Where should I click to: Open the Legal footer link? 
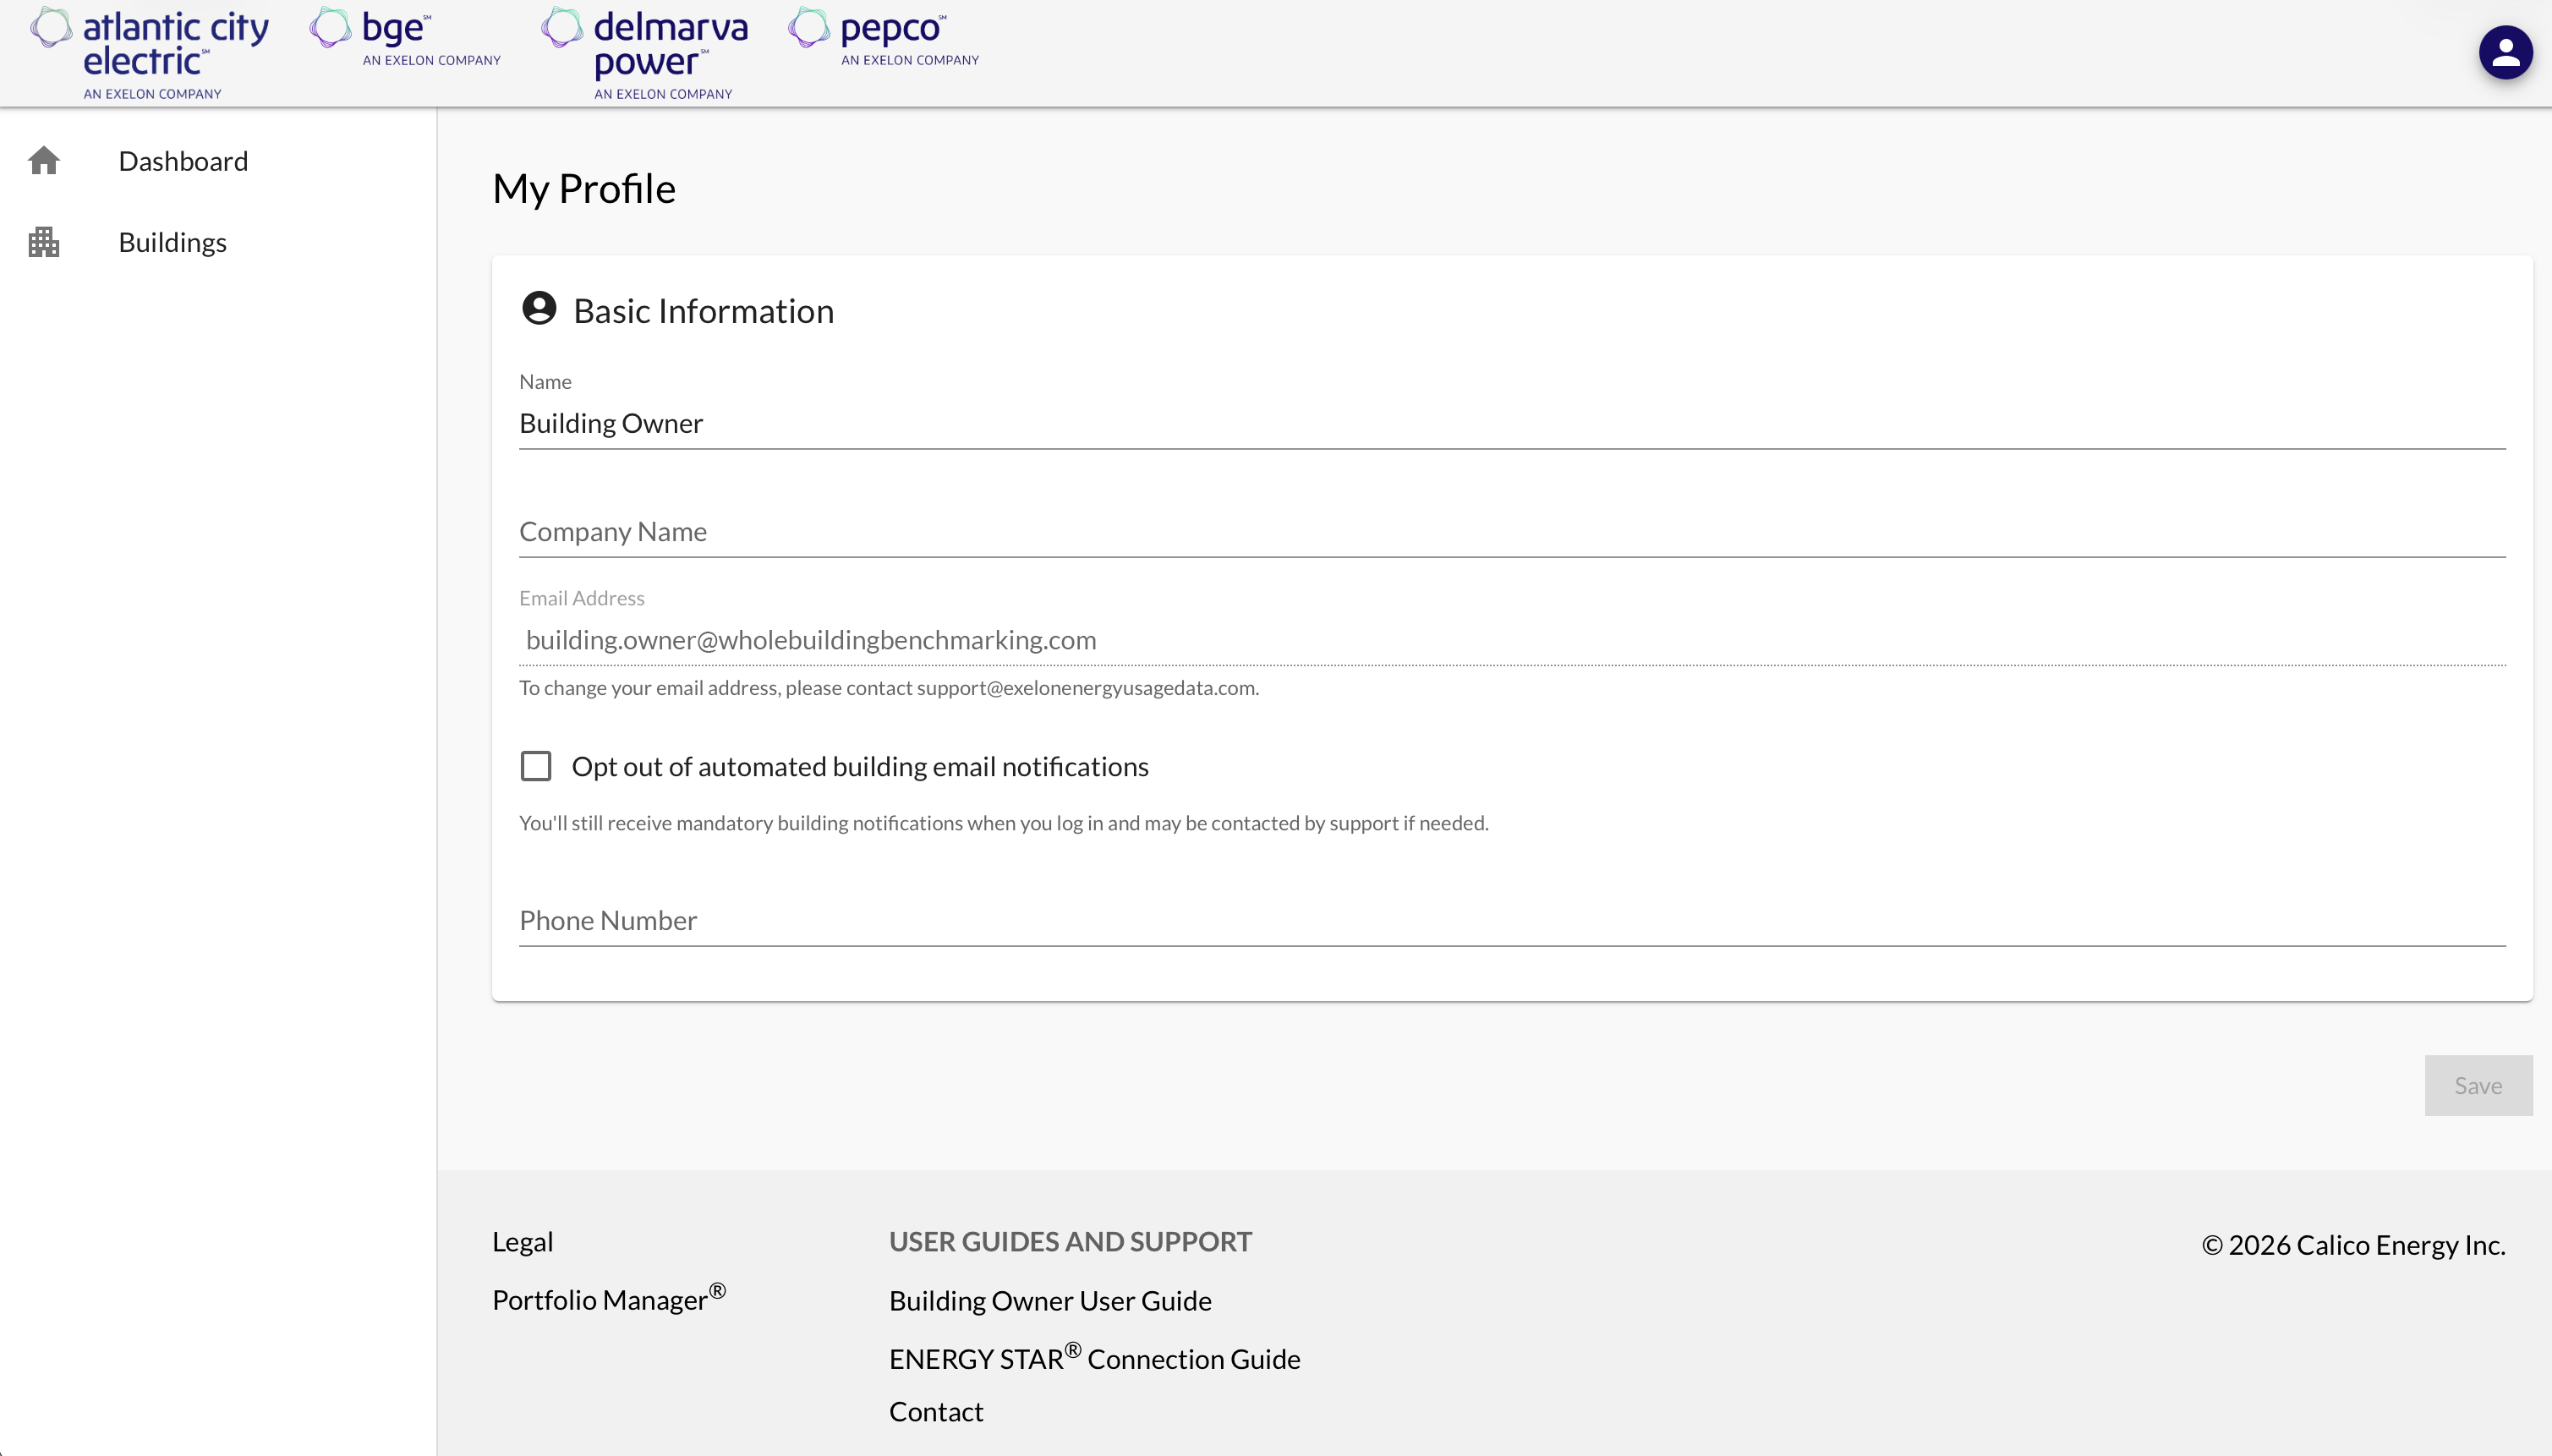click(x=522, y=1241)
